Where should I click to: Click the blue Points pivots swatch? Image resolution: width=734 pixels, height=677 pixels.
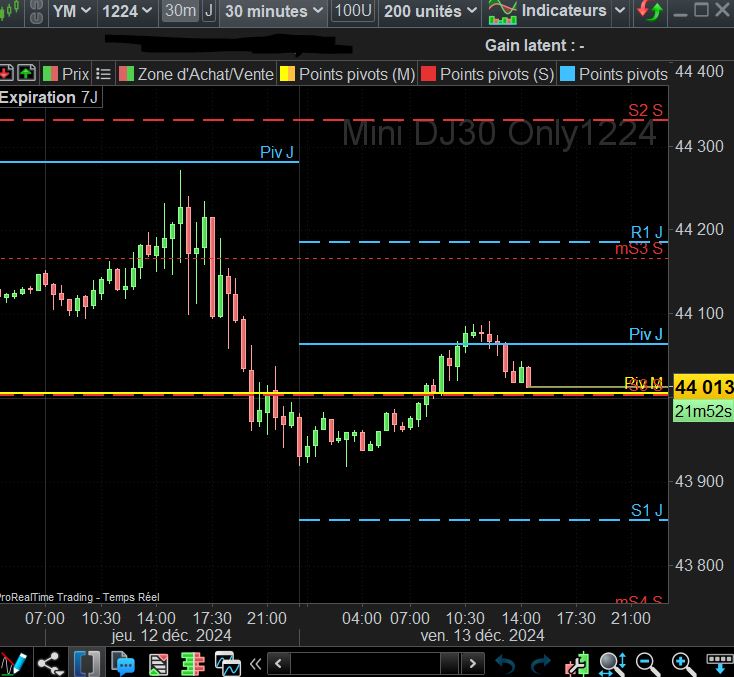click(x=567, y=74)
